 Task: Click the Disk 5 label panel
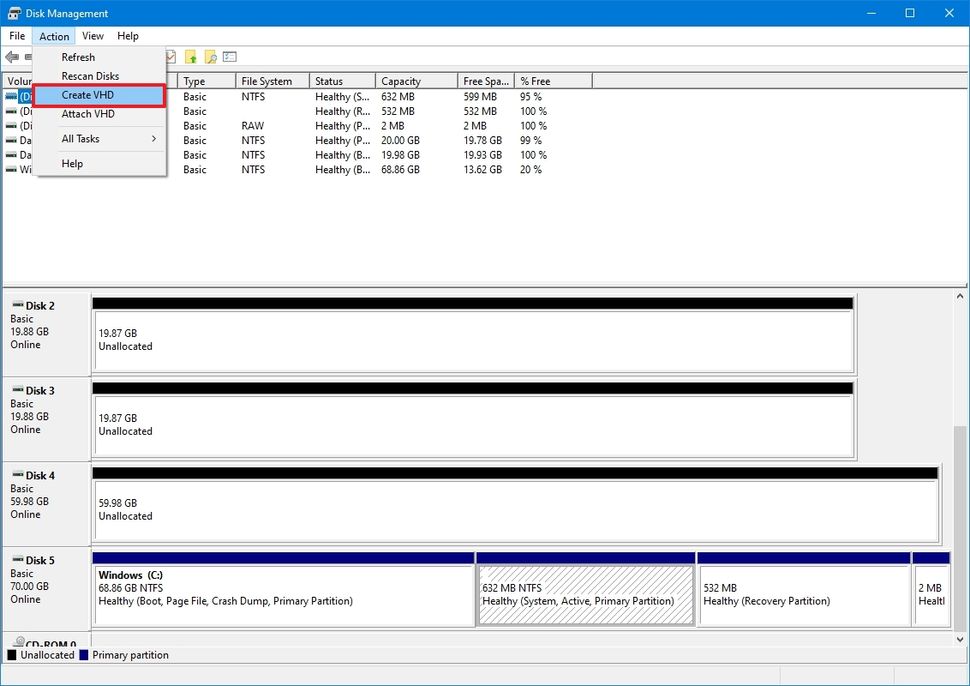pyautogui.click(x=46, y=588)
